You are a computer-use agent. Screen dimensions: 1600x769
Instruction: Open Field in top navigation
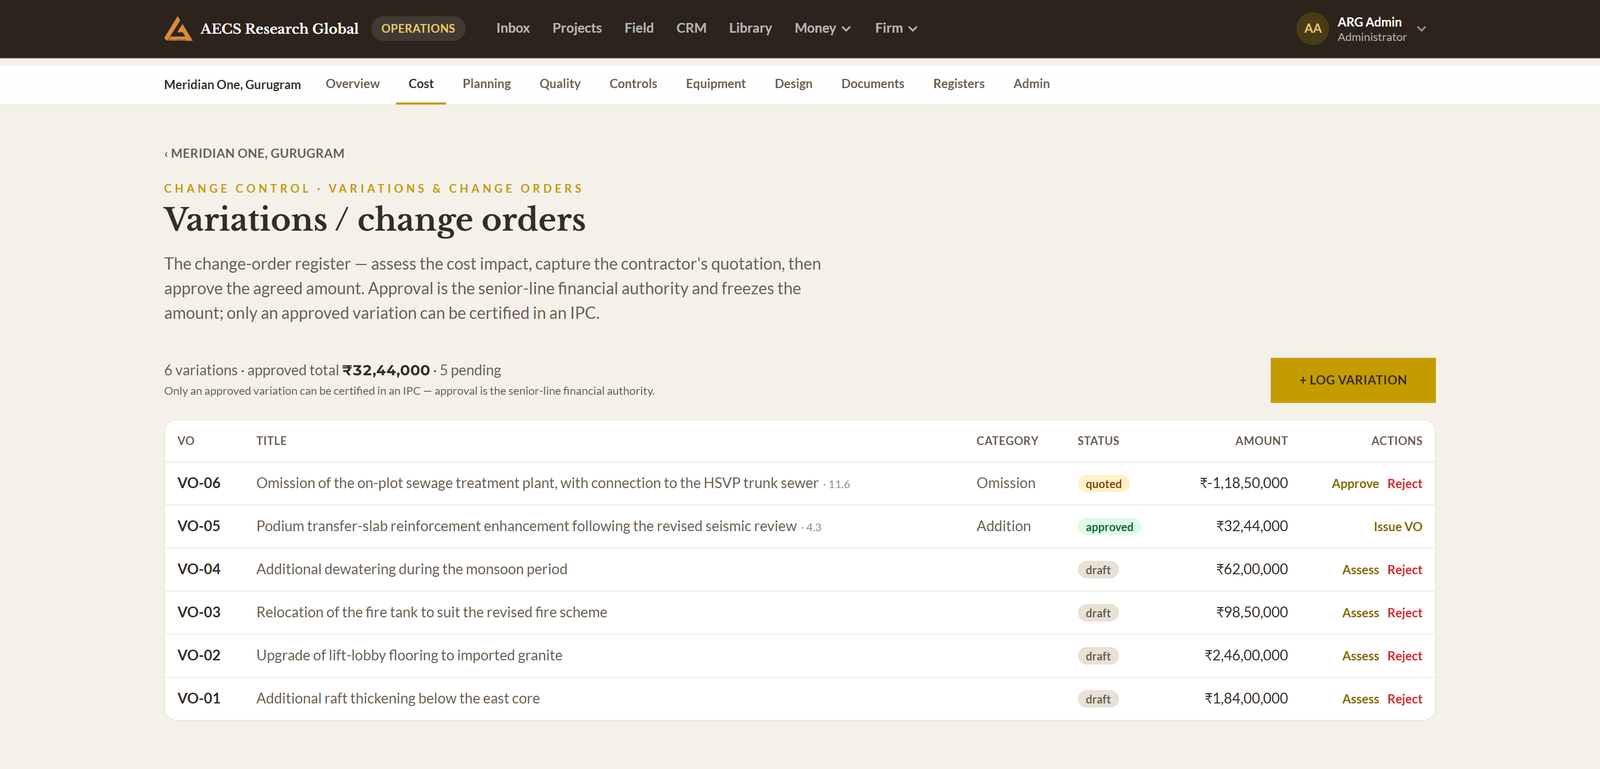coord(639,28)
